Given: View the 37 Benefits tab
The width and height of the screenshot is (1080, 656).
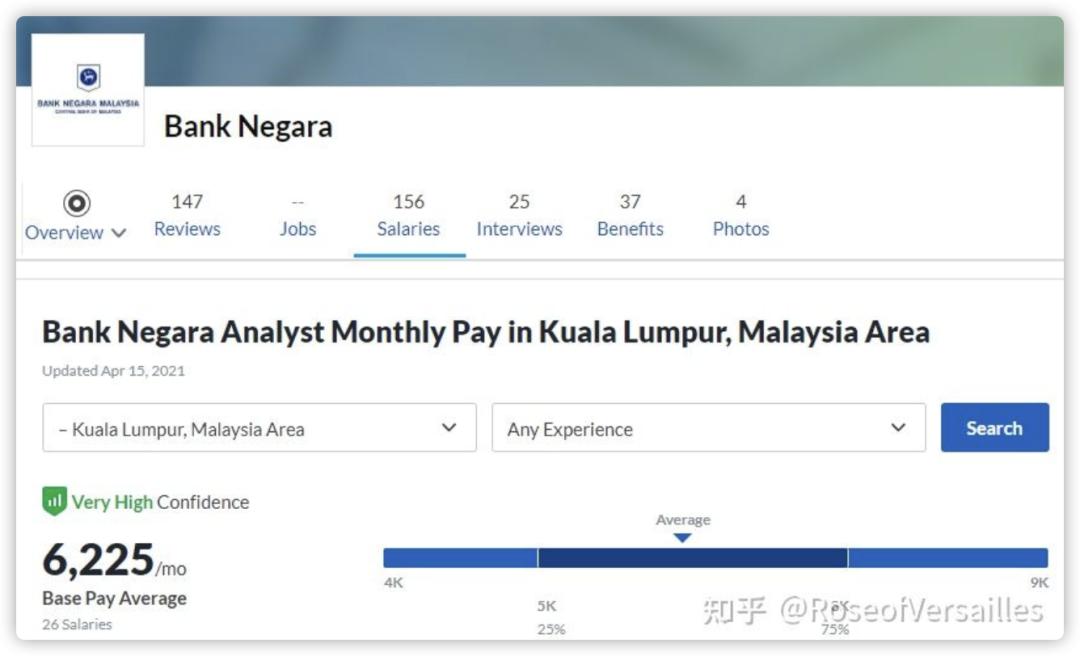Looking at the screenshot, I should click(x=630, y=216).
